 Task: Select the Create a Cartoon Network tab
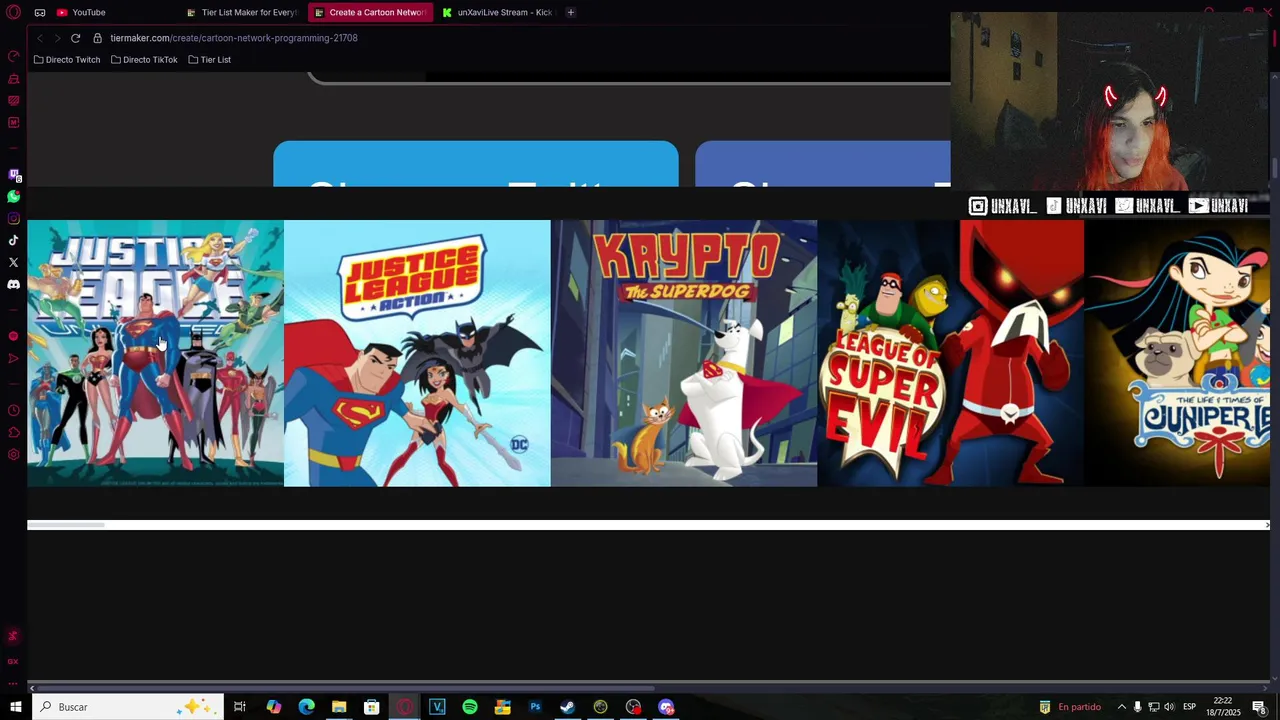pos(369,12)
